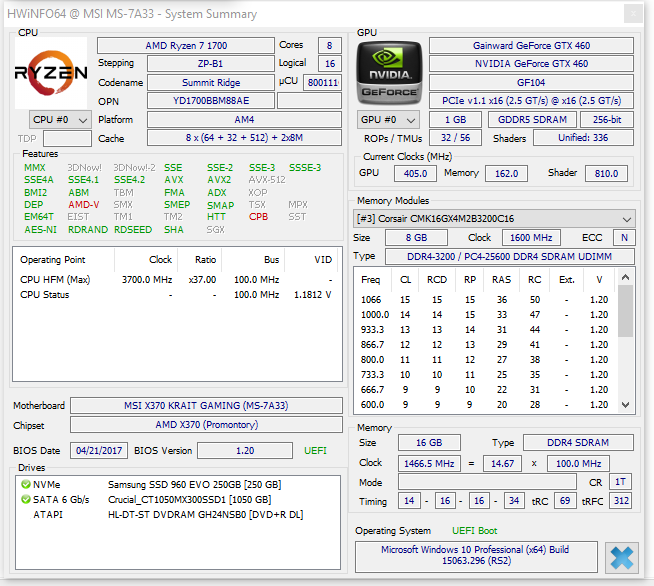Click the RDSEED feature label

click(133, 229)
